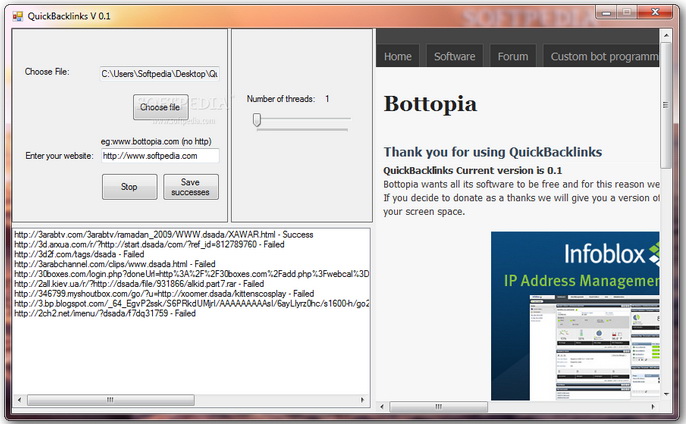This screenshot has height=424, width=686.
Task: Click the Thank you for using QuickBacklinks heading
Action: click(x=493, y=152)
